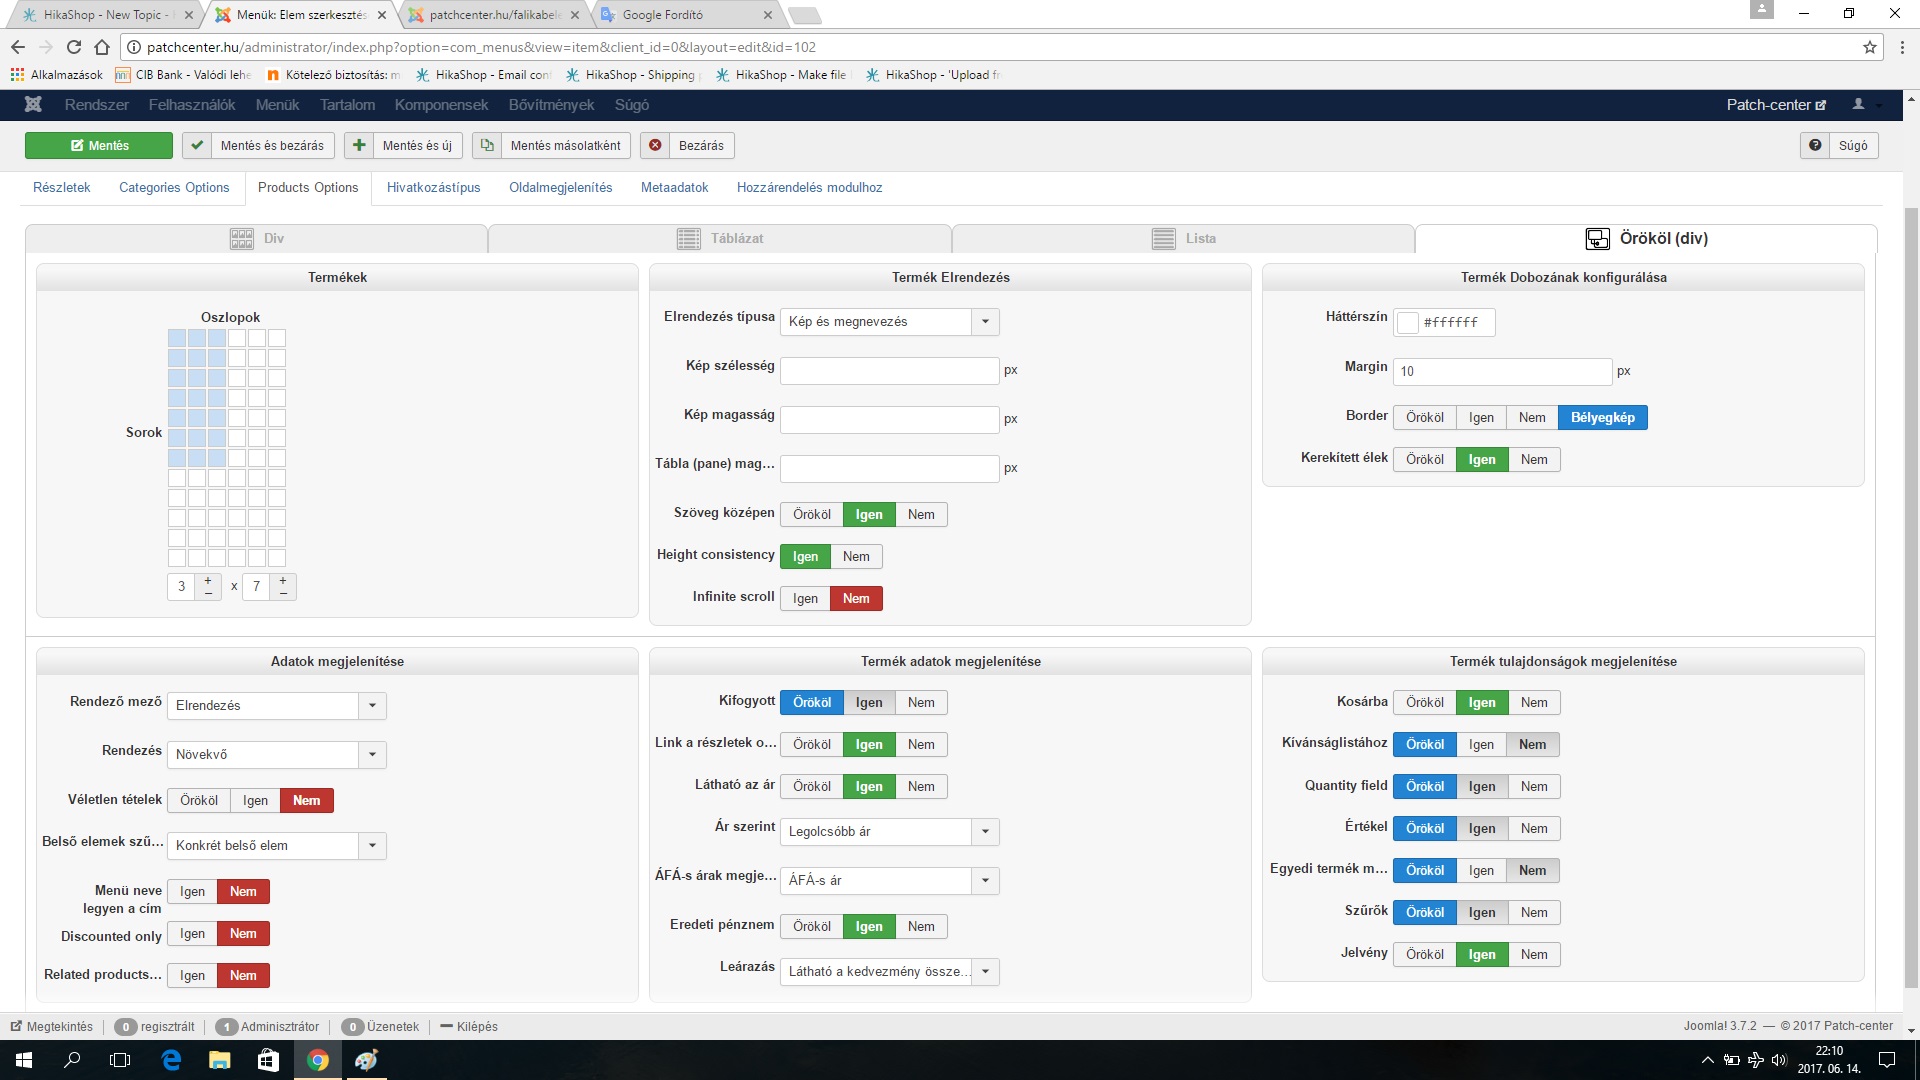Open the Chrome icon in the Windows taskbar
The height and width of the screenshot is (1080, 1920).
pos(318,1060)
